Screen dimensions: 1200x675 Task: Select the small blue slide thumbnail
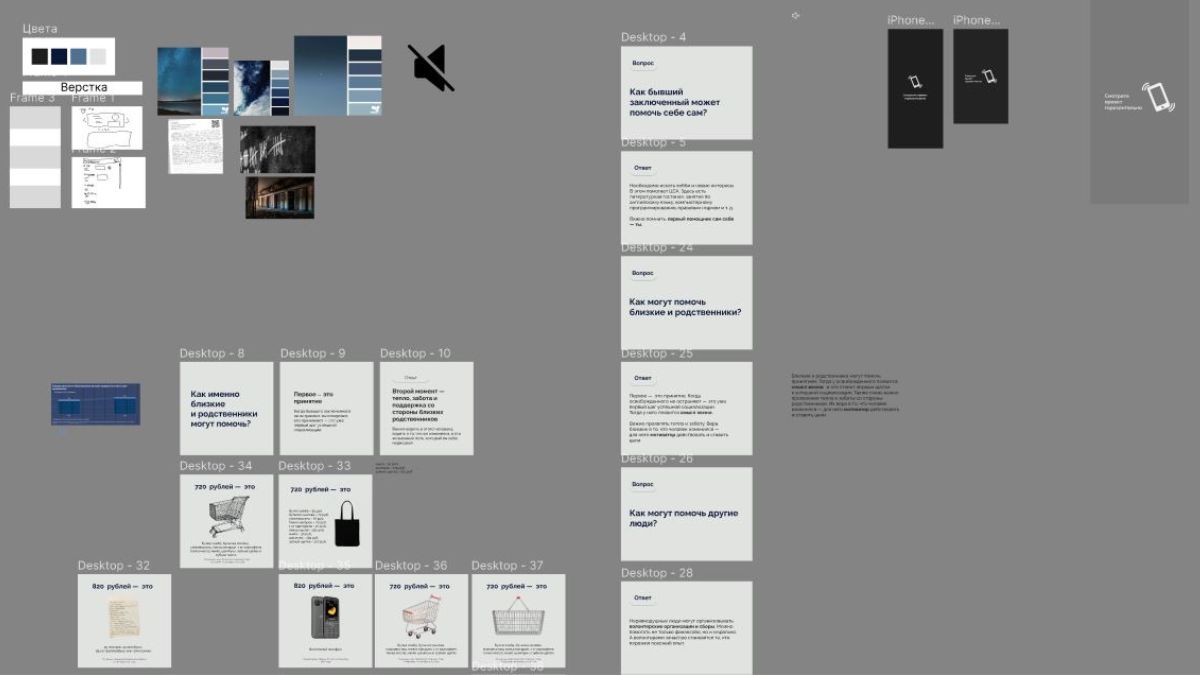(x=96, y=404)
